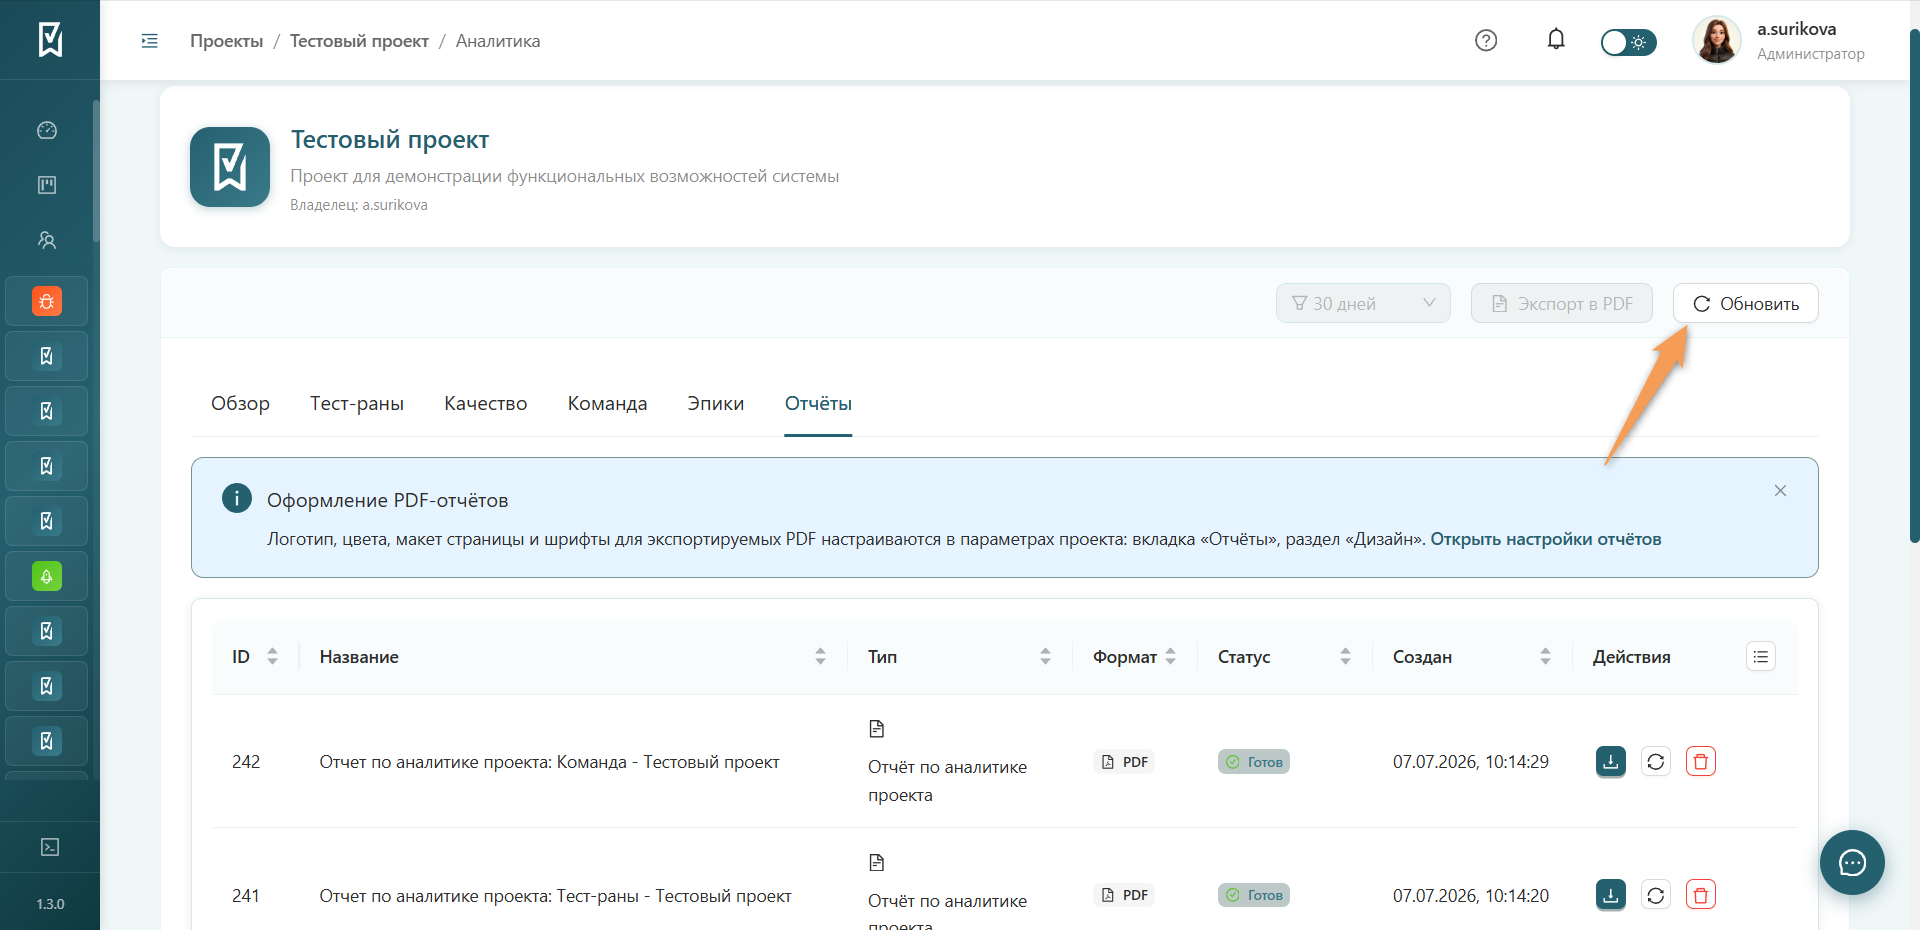Open notifications bell icon
Image resolution: width=1920 pixels, height=930 pixels.
coord(1556,40)
